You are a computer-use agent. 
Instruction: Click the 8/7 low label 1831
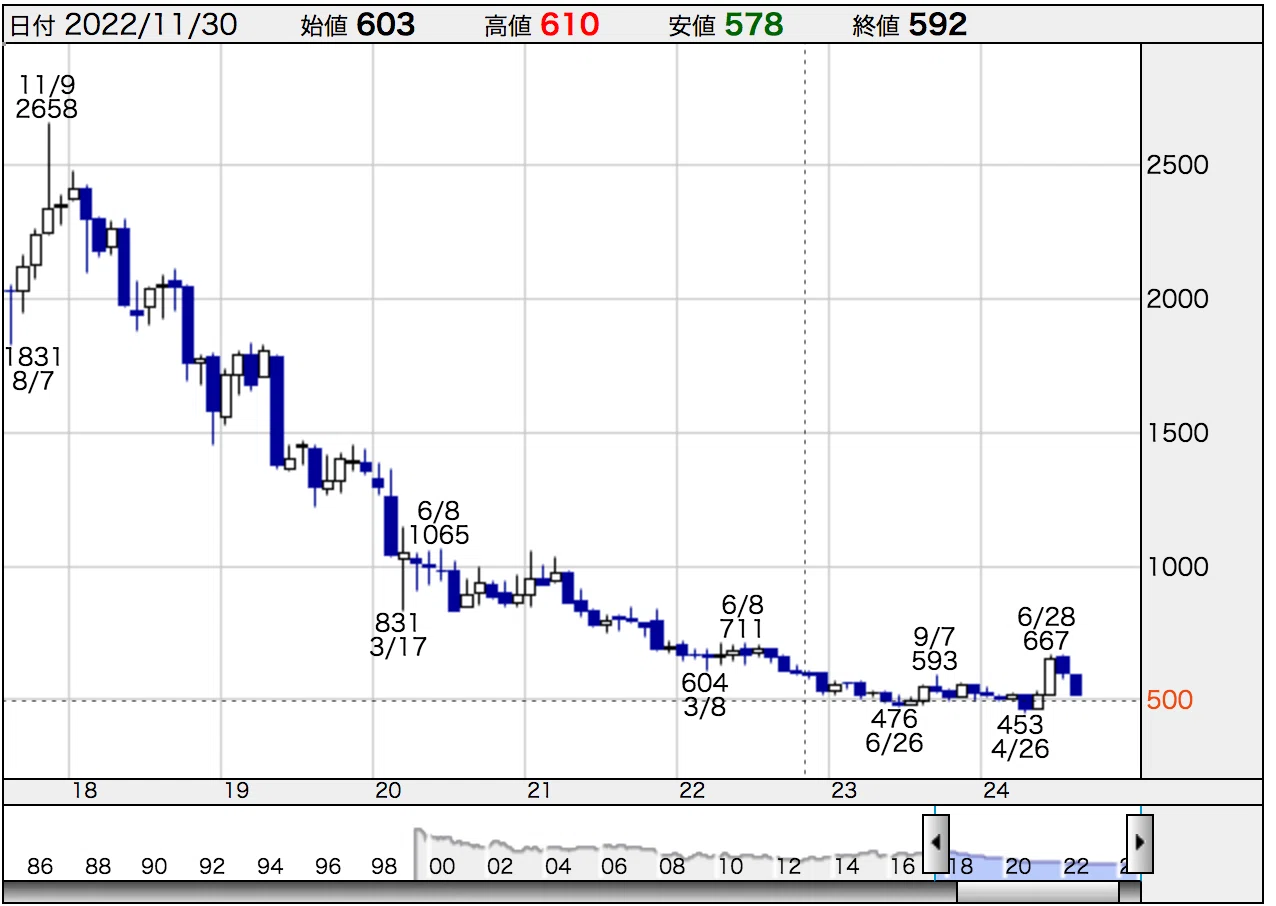point(33,357)
